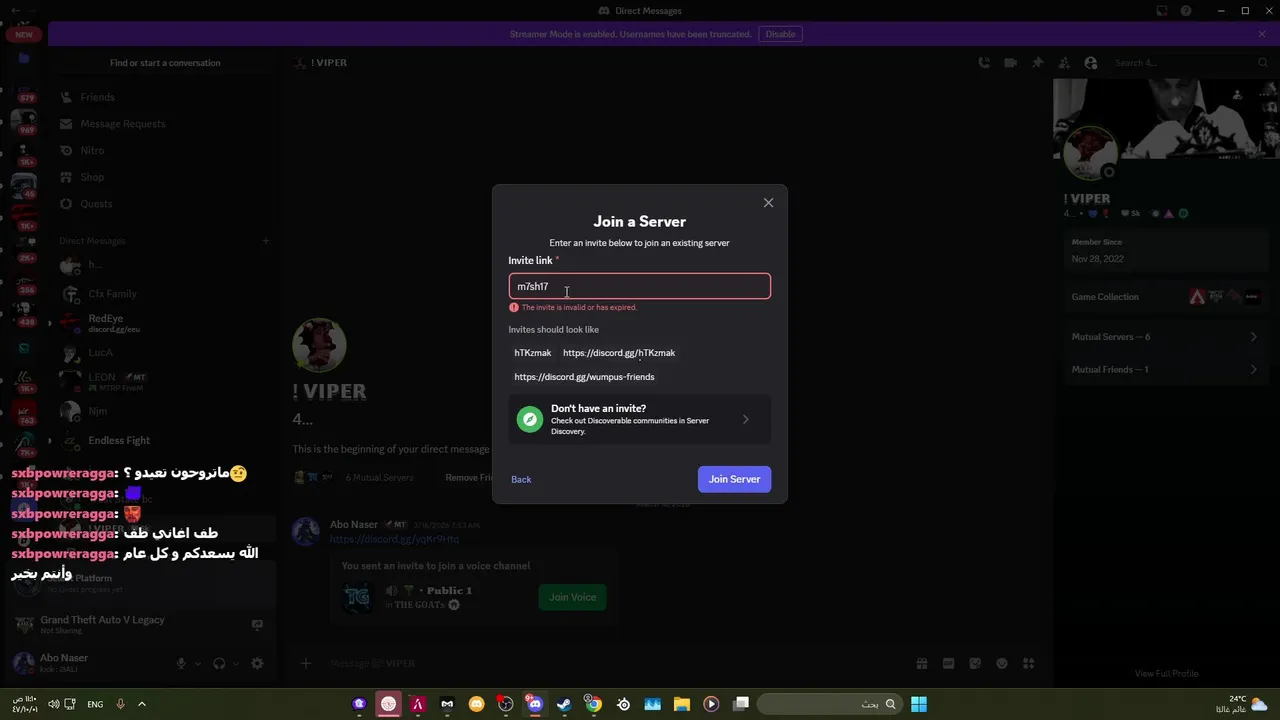Open the gift picker icon
The width and height of the screenshot is (1280, 720).
pos(921,663)
